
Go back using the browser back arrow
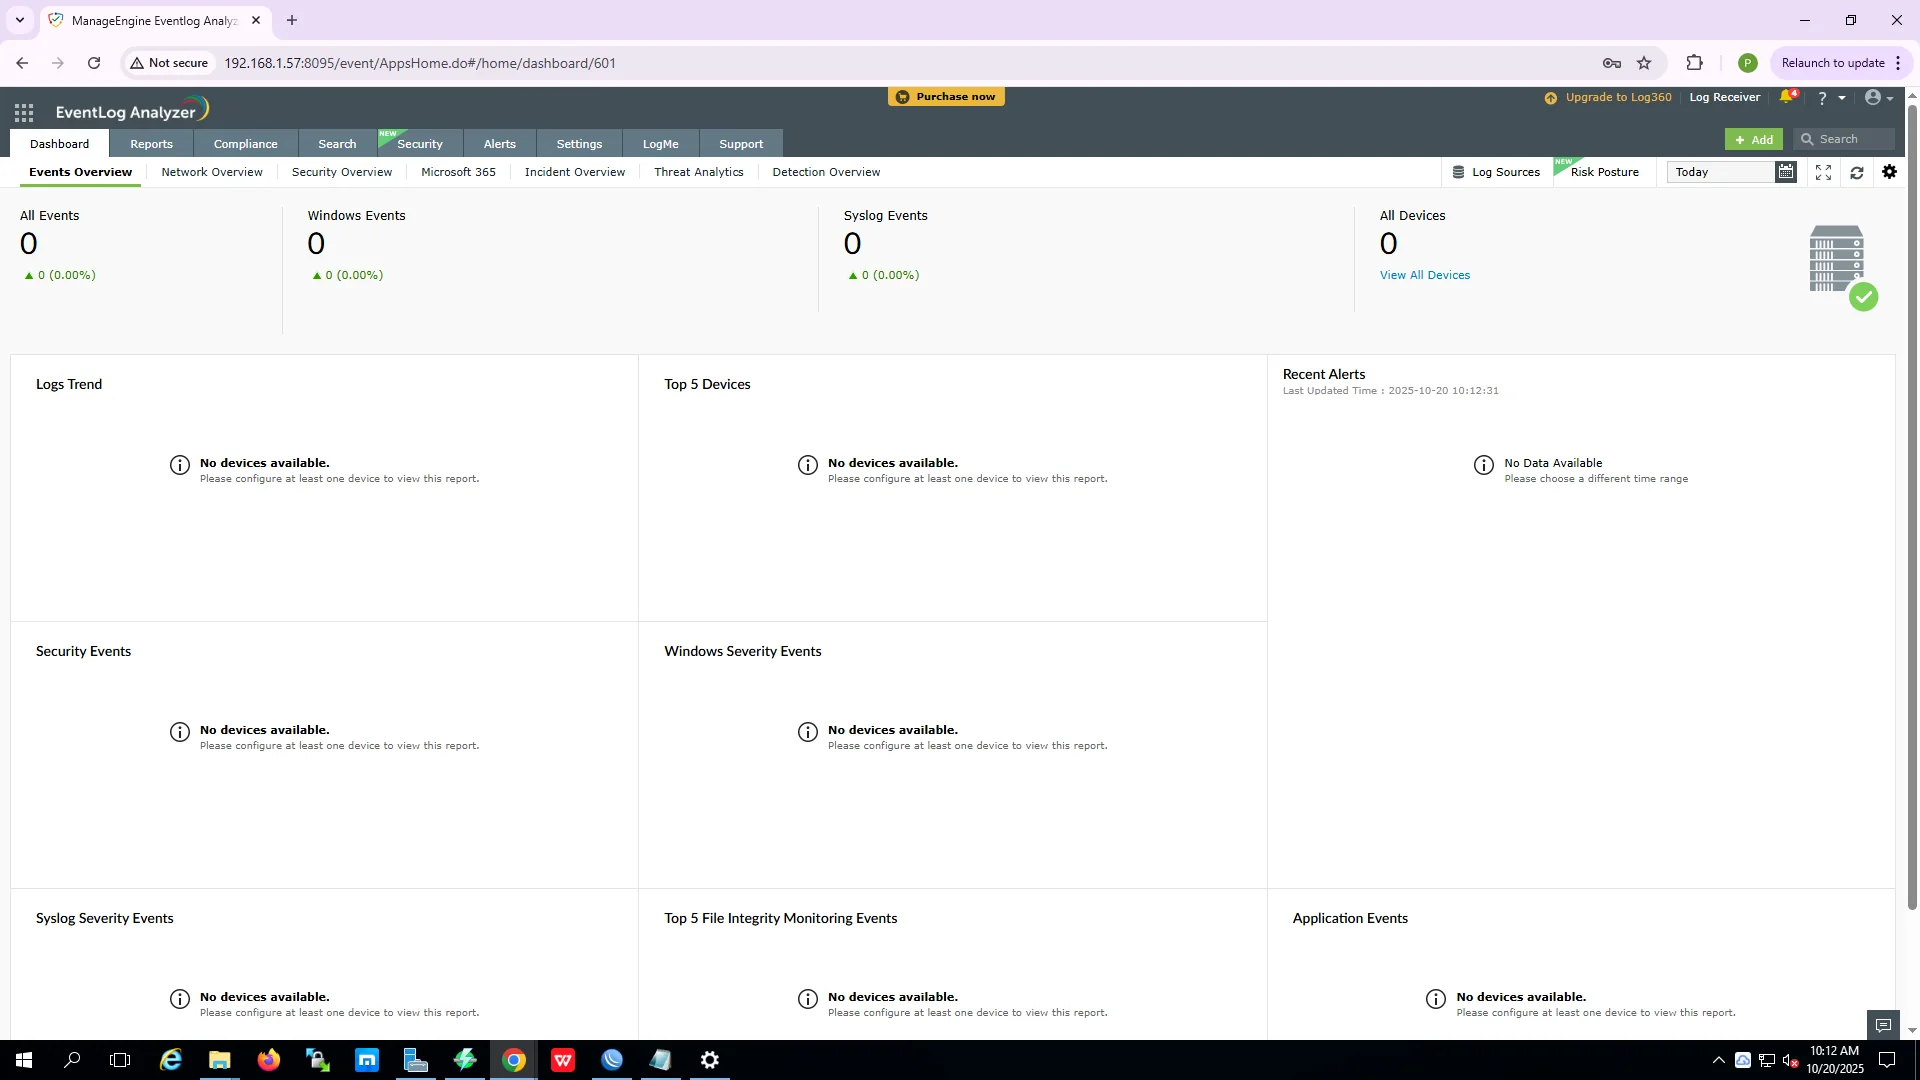pyautogui.click(x=22, y=63)
